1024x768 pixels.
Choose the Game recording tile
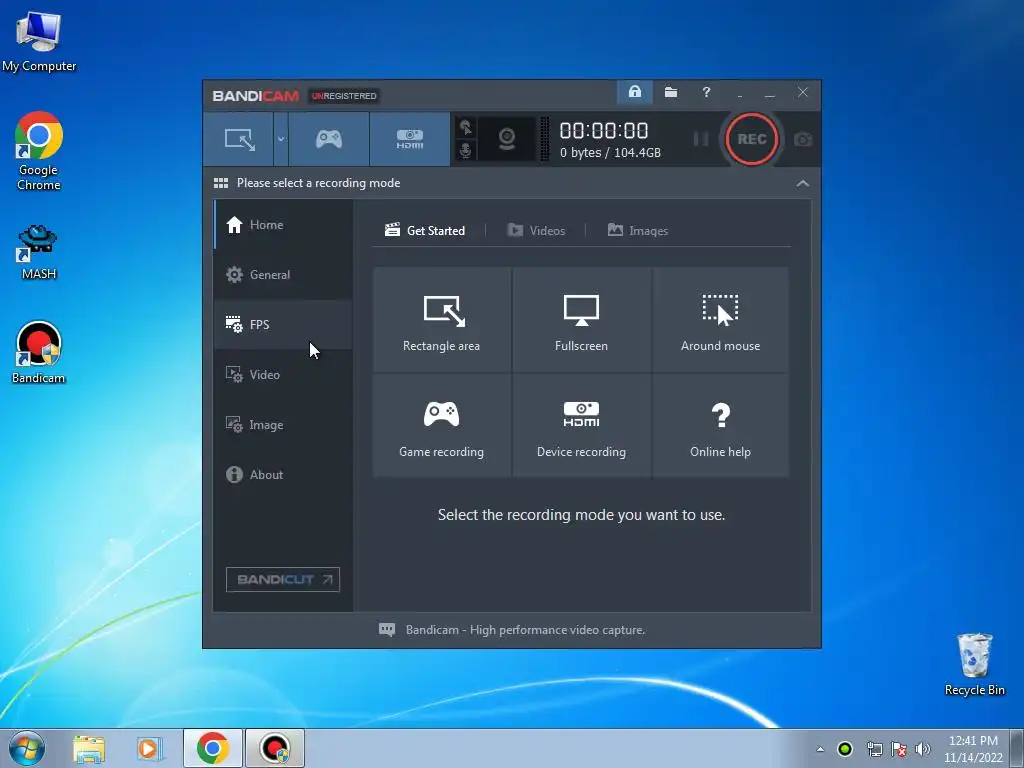click(x=441, y=426)
